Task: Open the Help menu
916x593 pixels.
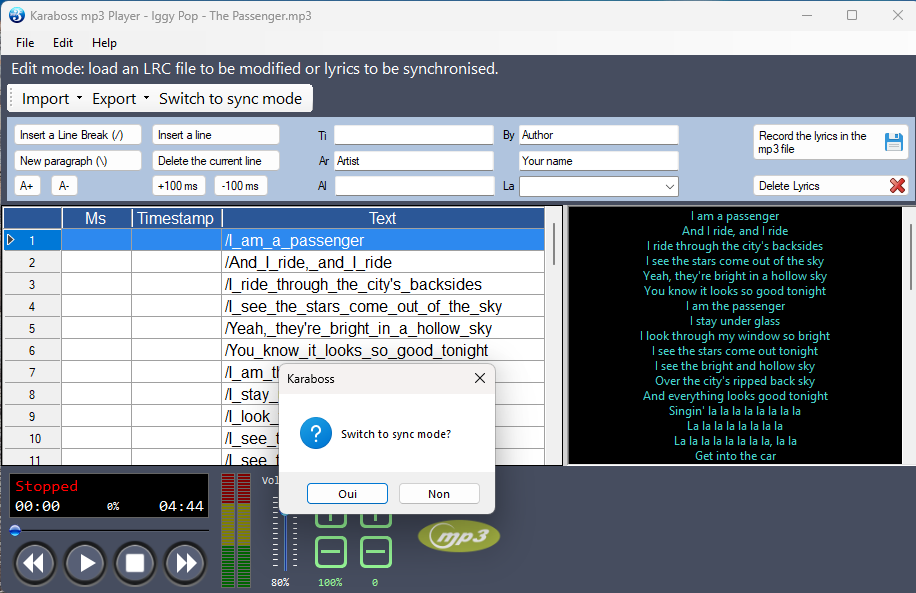Action: tap(104, 43)
